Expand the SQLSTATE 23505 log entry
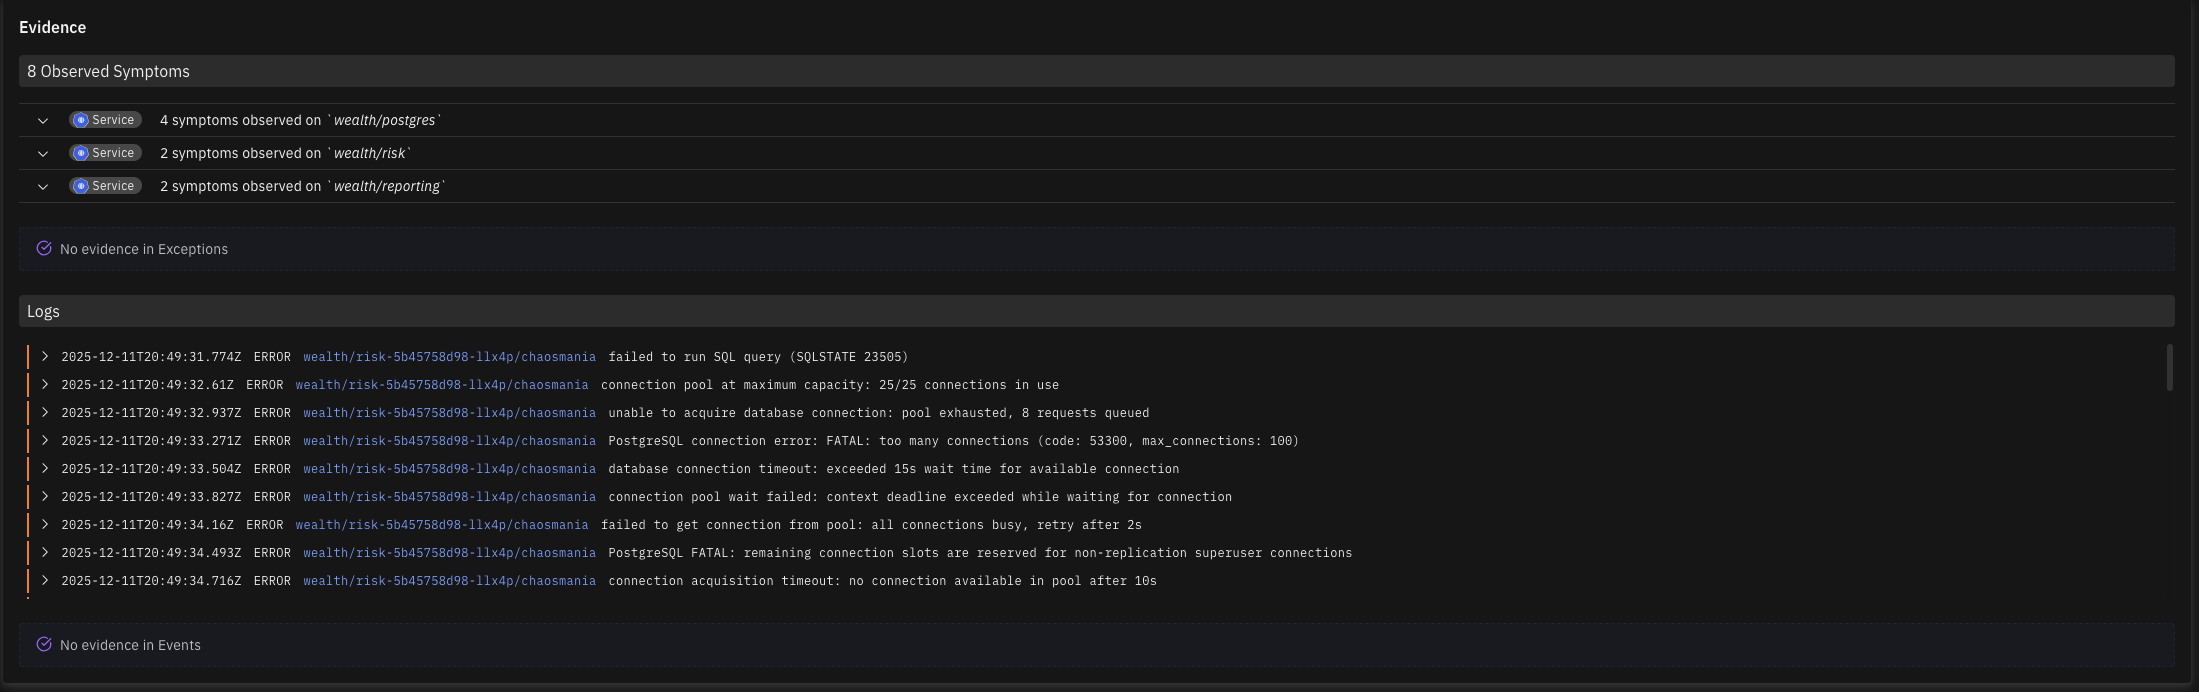Viewport: 2199px width, 692px height. click(x=45, y=357)
